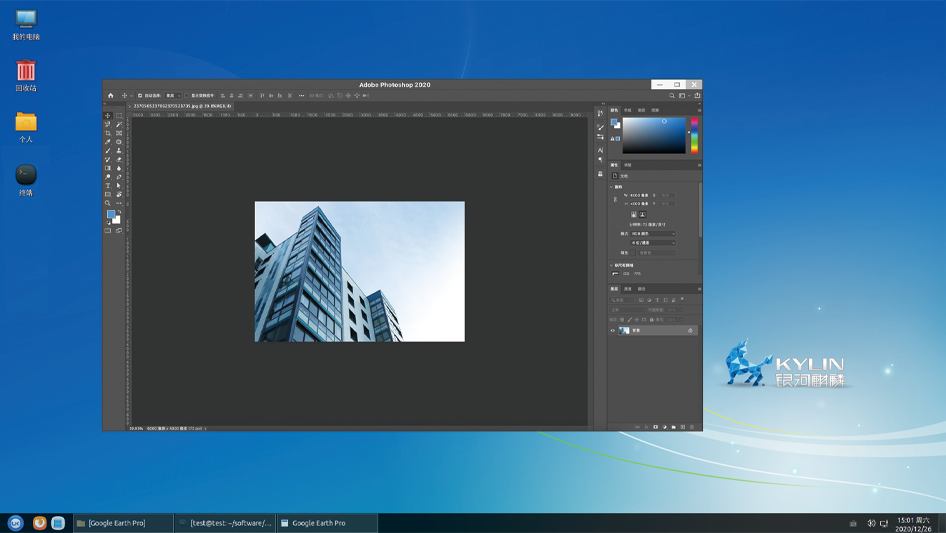Image resolution: width=946 pixels, height=533 pixels.
Task: Hide the Background layer with eye icon
Action: [613, 330]
